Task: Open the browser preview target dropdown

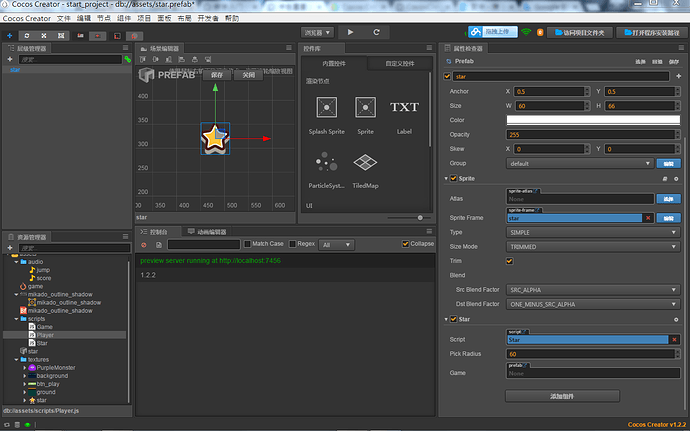Action: (317, 33)
